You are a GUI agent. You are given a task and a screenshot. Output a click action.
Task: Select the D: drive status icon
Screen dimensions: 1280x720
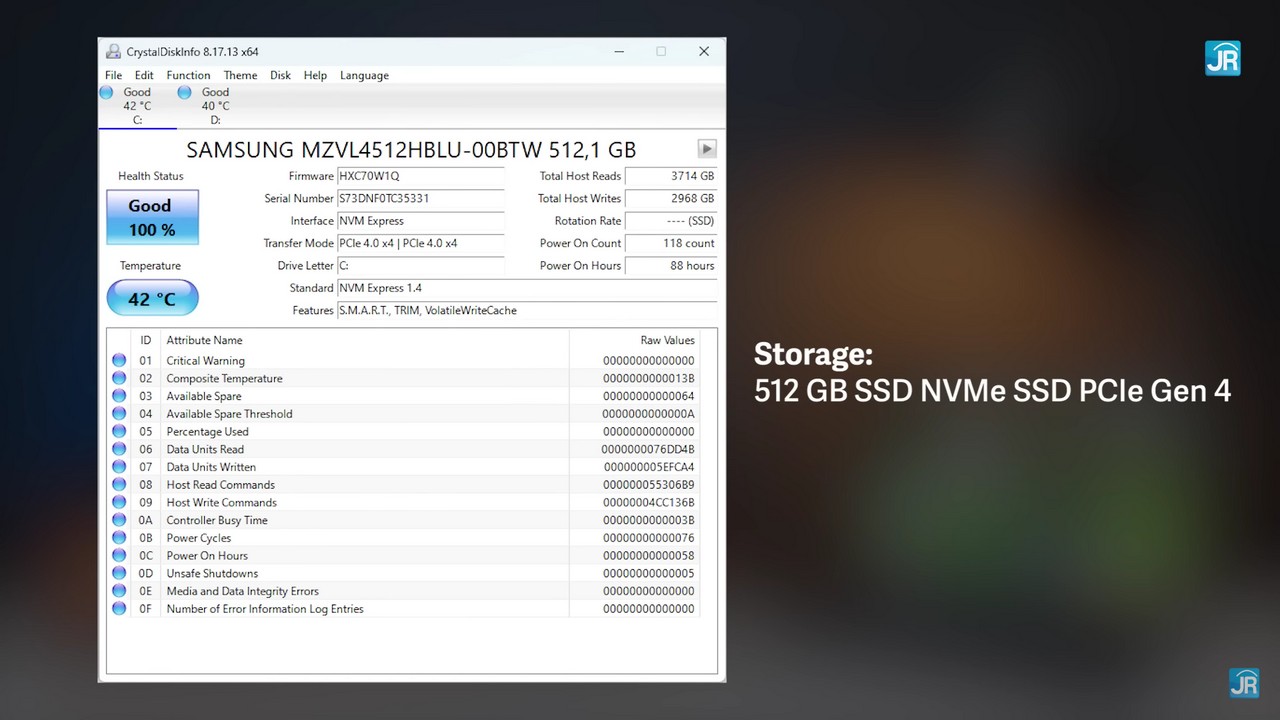click(185, 92)
